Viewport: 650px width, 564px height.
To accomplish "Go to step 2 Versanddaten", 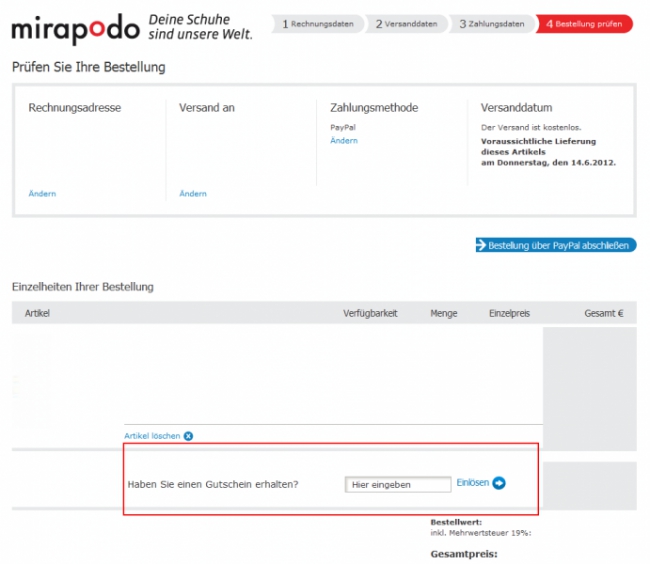I will 406,24.
